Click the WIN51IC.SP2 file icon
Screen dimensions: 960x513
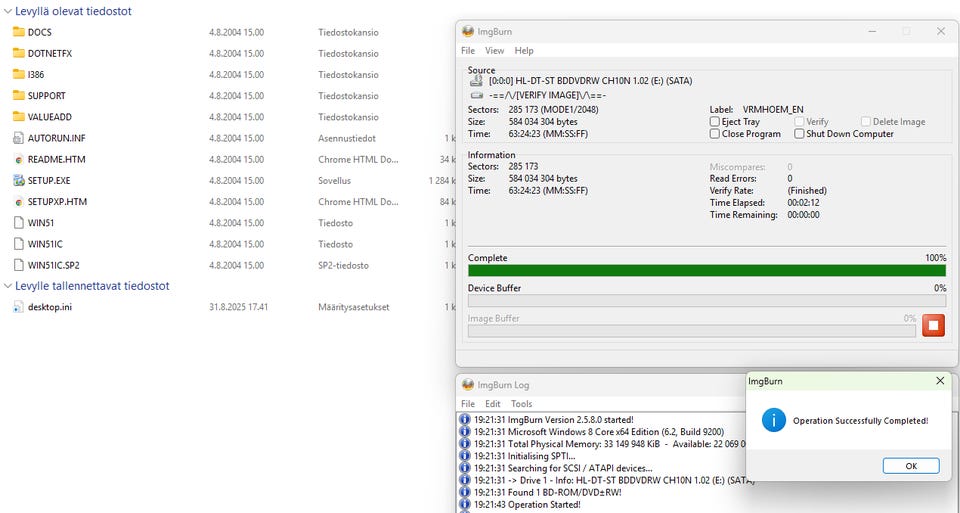coord(18,265)
